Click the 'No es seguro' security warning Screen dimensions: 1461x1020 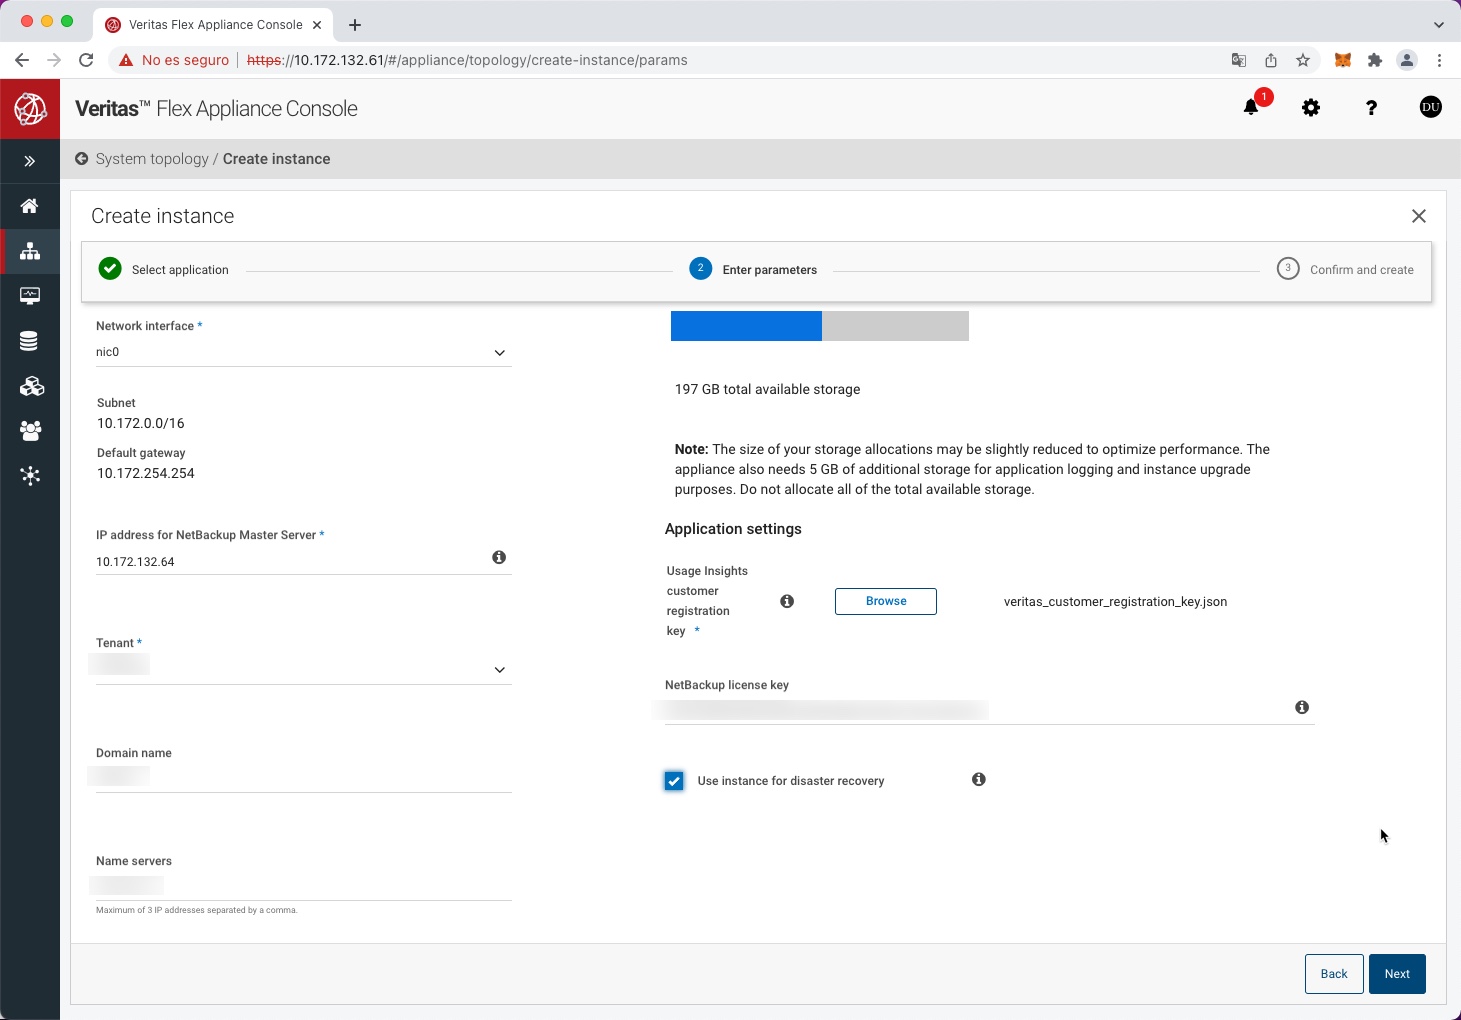click(x=175, y=60)
